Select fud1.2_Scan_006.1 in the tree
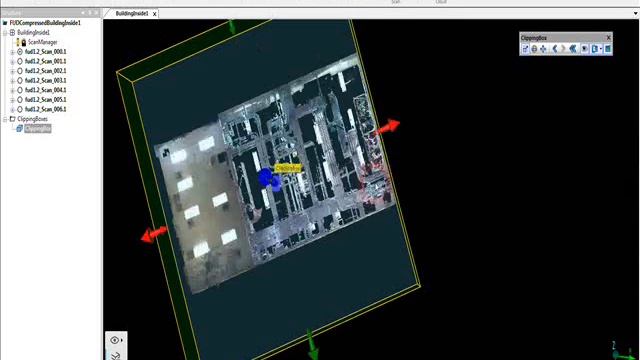Viewport: 640px width, 360px height. [x=45, y=109]
